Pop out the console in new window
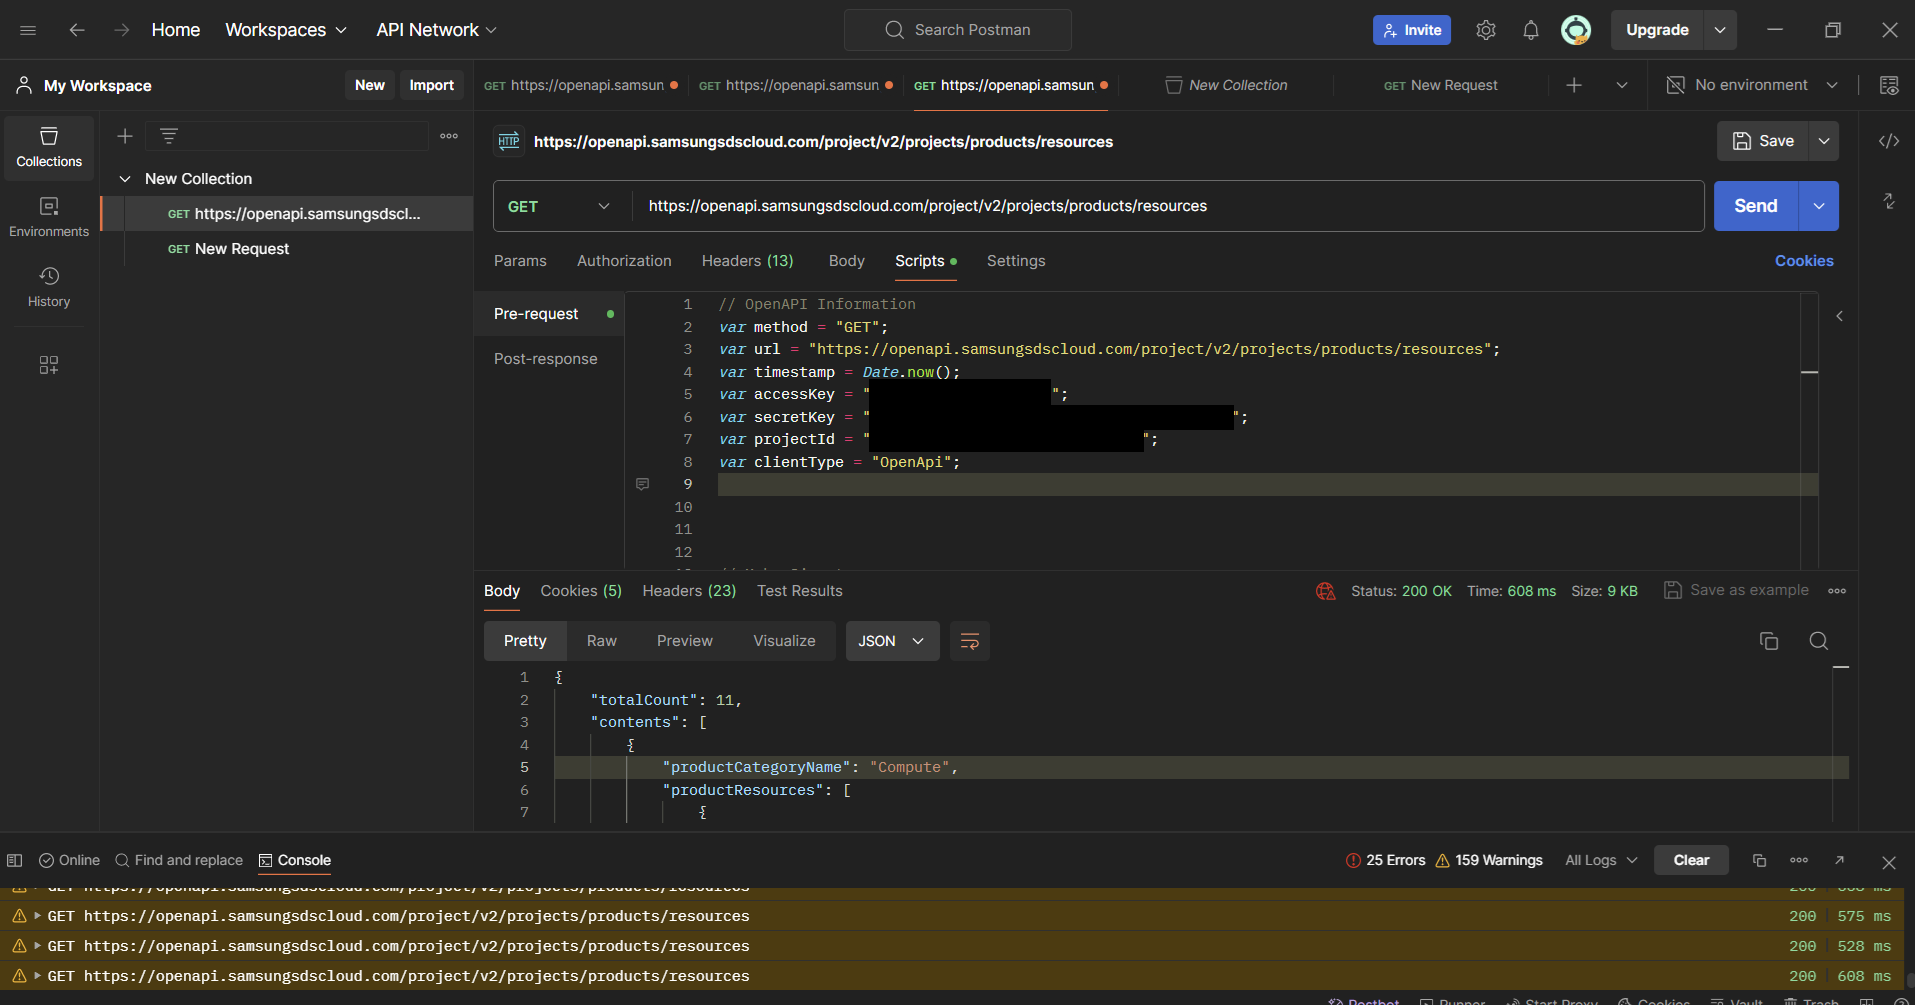1915x1005 pixels. click(x=1839, y=860)
